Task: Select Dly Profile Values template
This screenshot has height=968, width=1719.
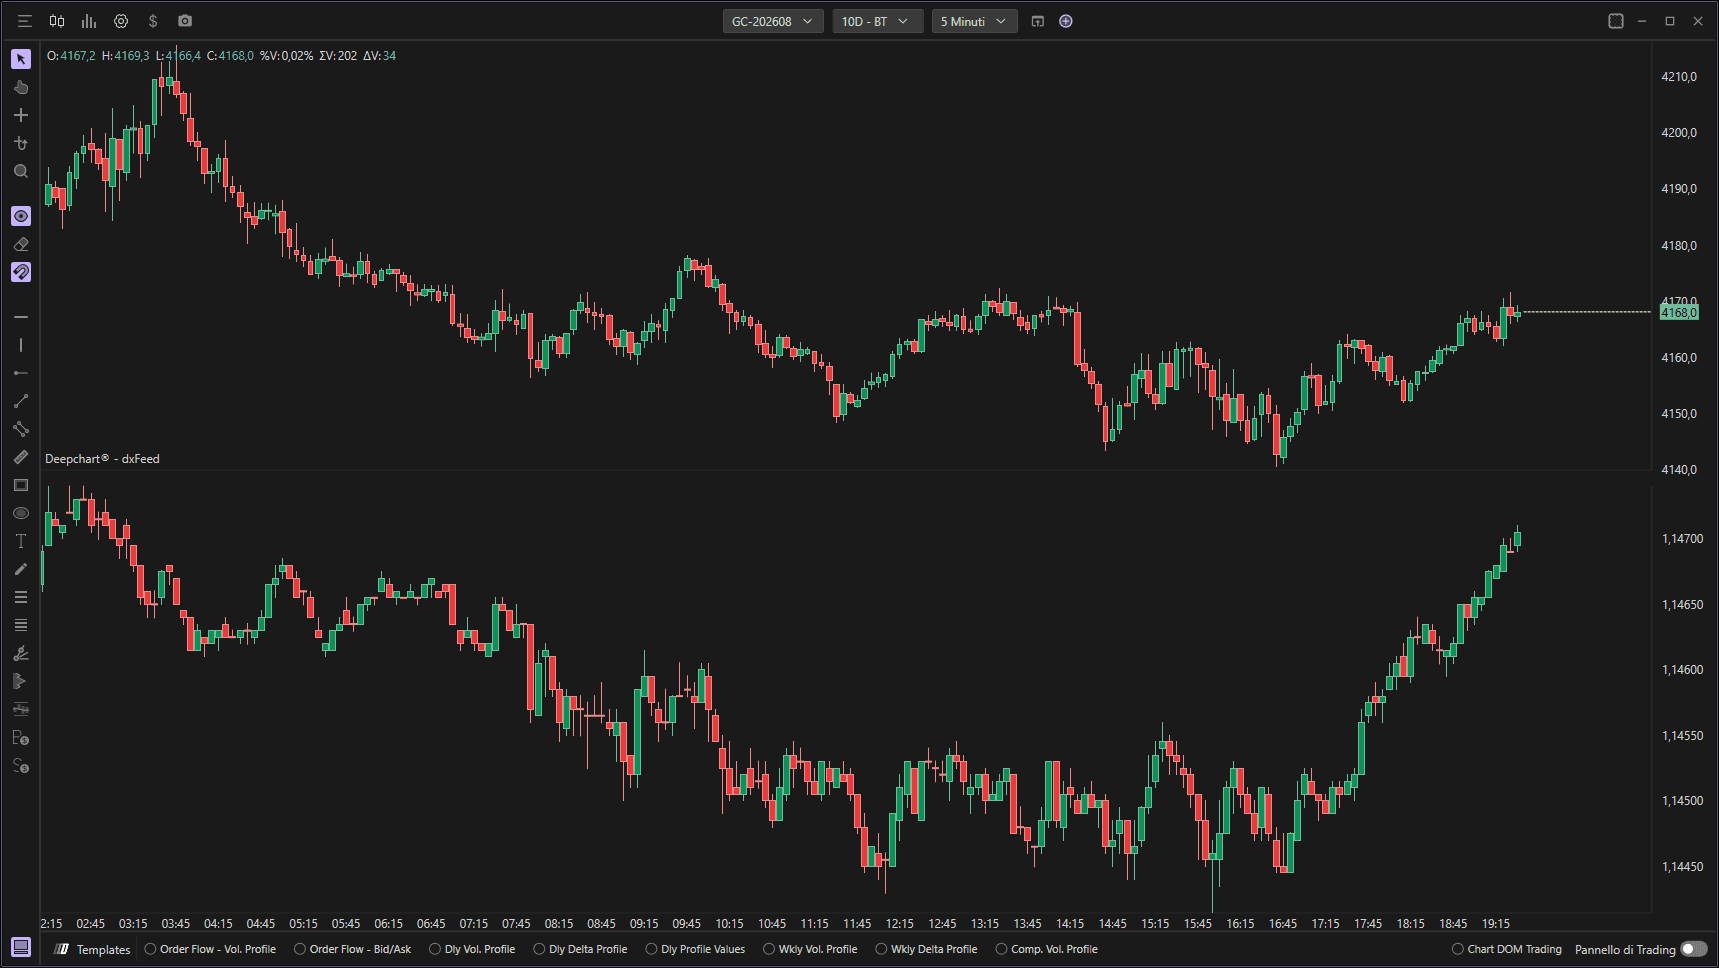Action: pos(695,949)
